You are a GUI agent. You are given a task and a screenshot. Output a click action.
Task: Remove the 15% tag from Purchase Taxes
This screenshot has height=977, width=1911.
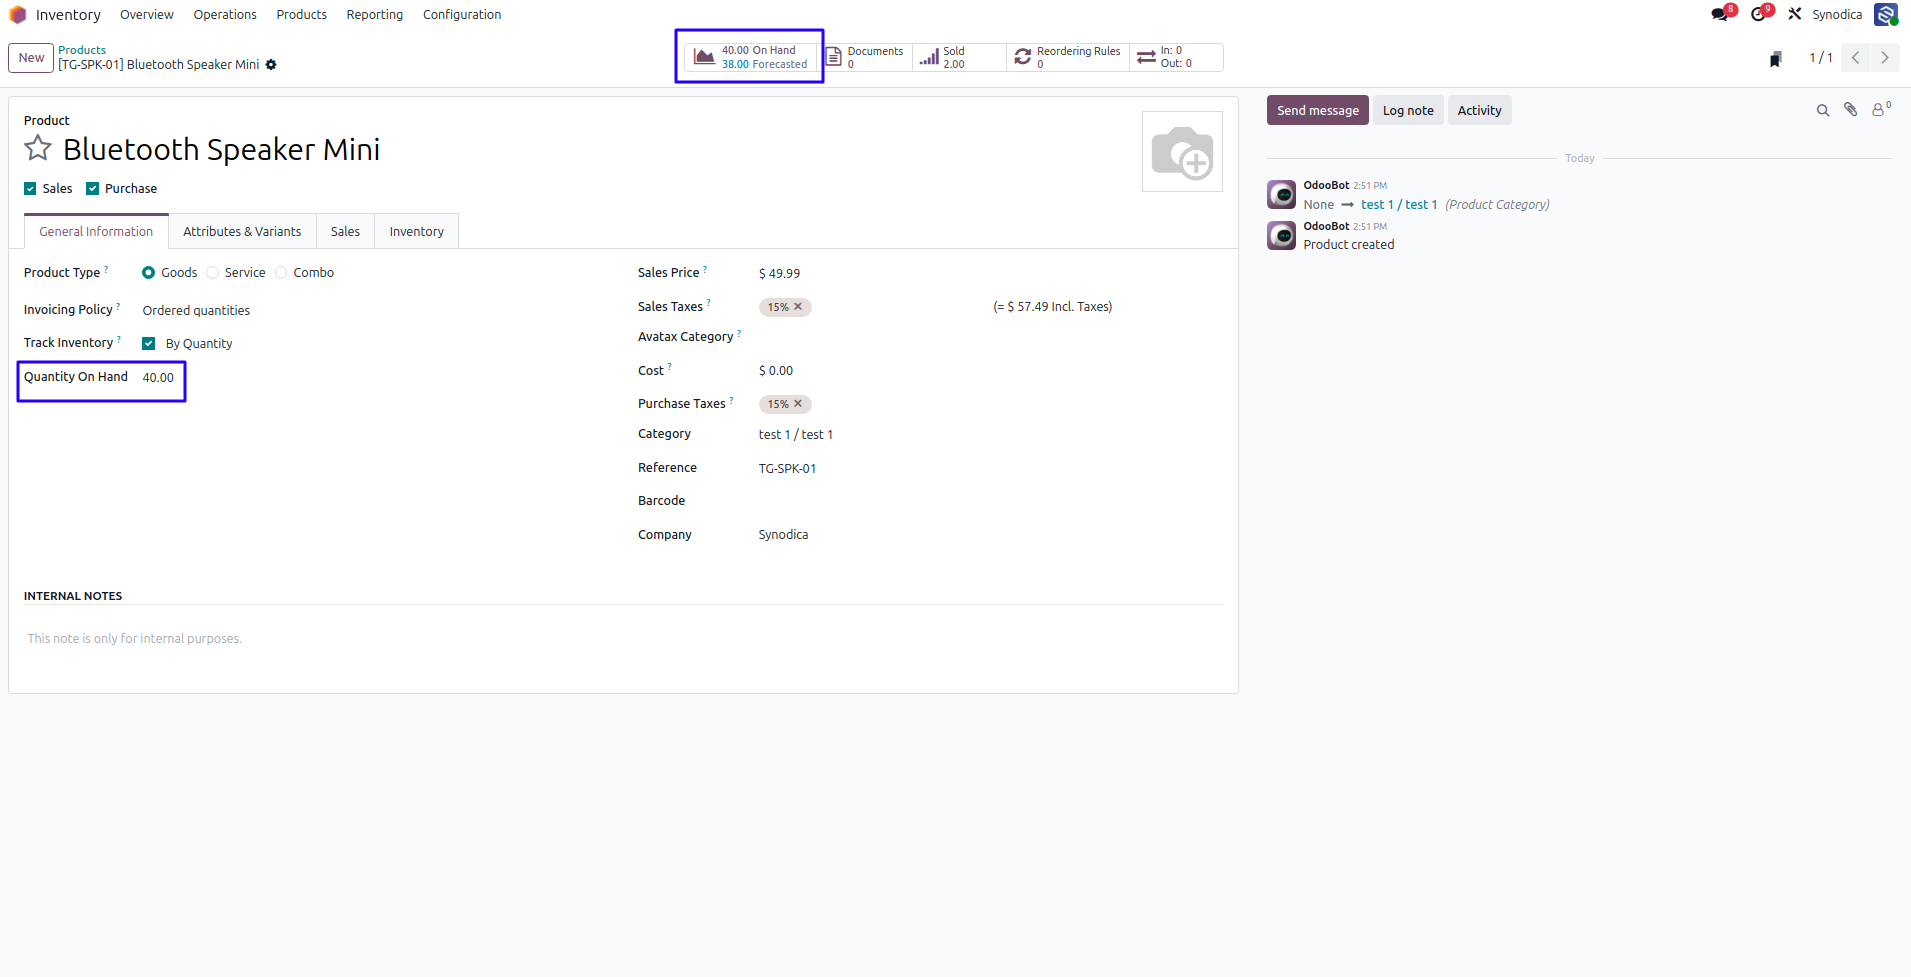pyautogui.click(x=798, y=404)
